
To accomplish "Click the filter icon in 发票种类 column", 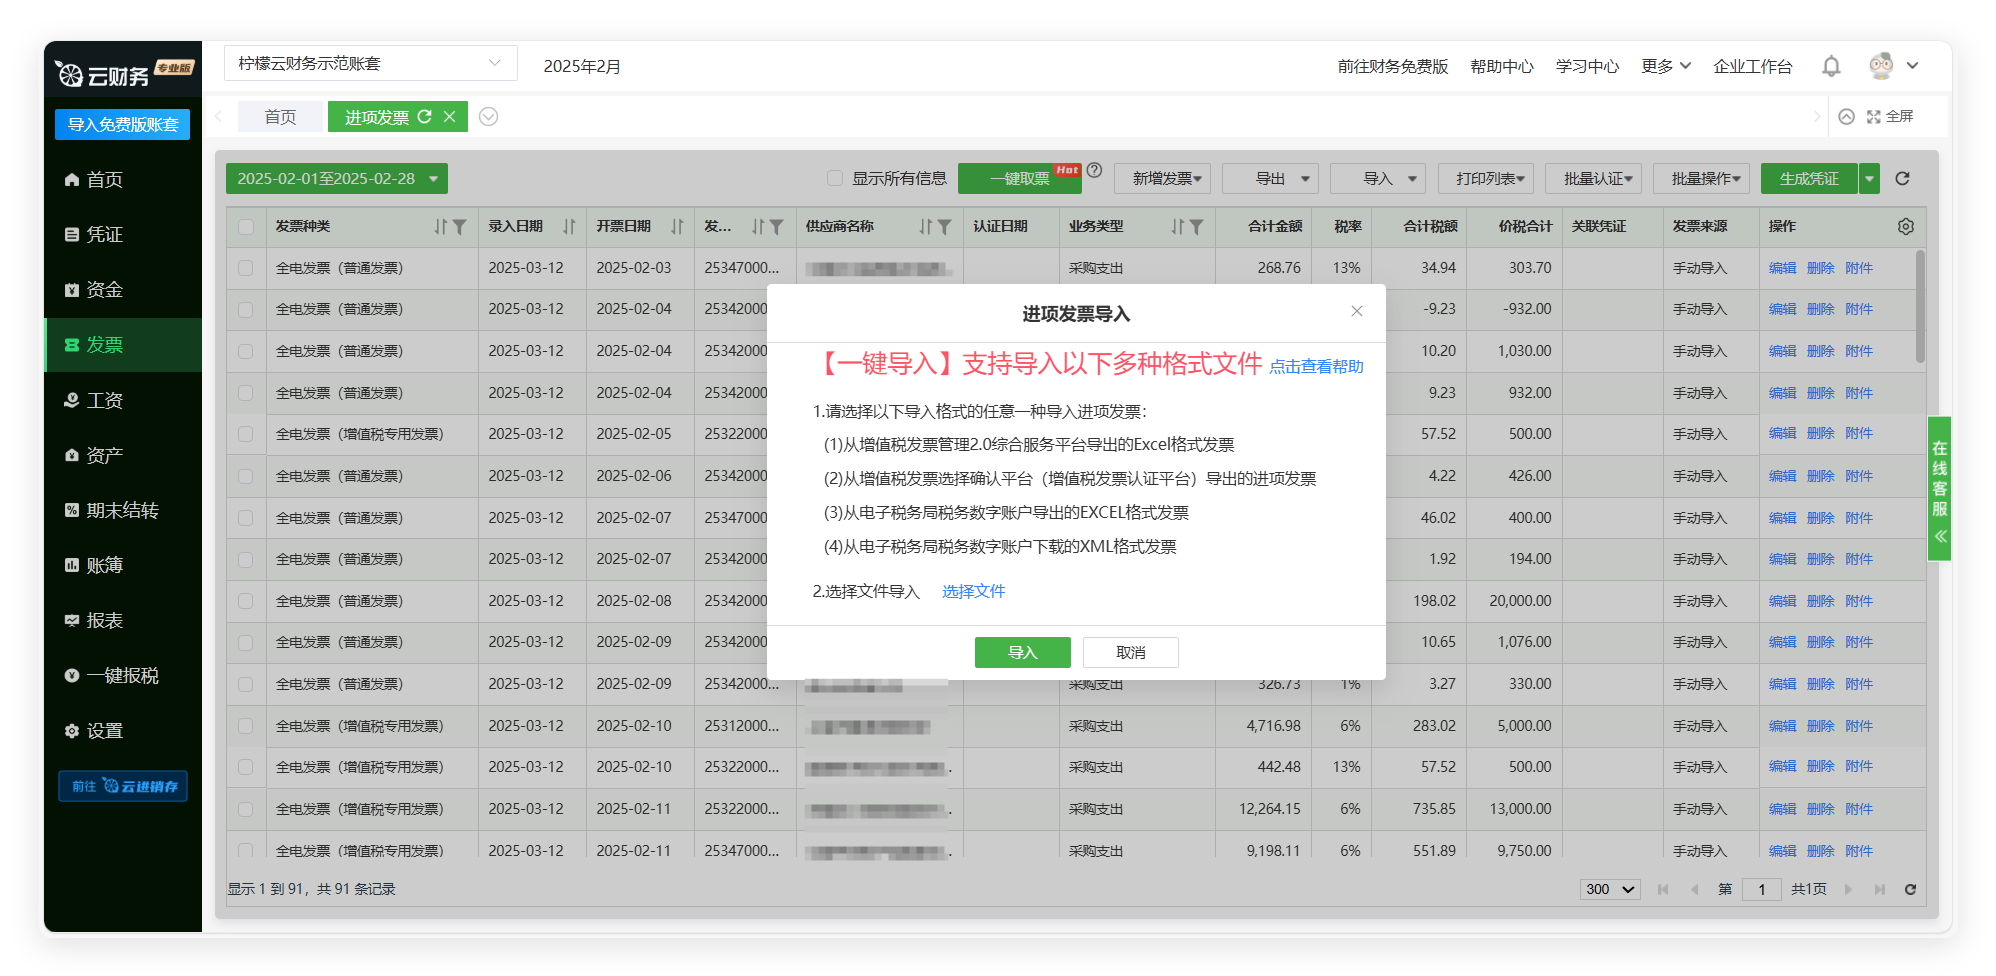I will click(460, 227).
